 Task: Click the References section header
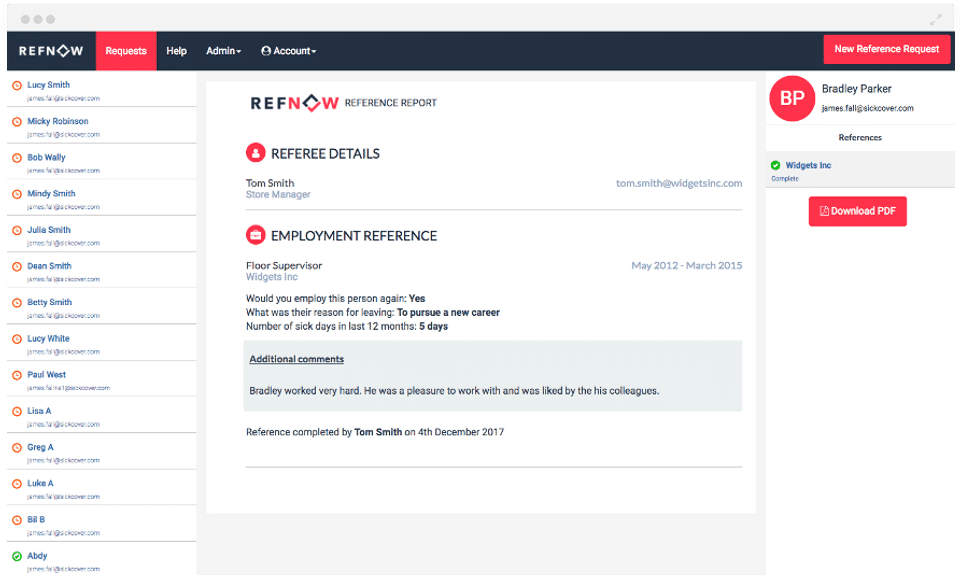point(860,138)
